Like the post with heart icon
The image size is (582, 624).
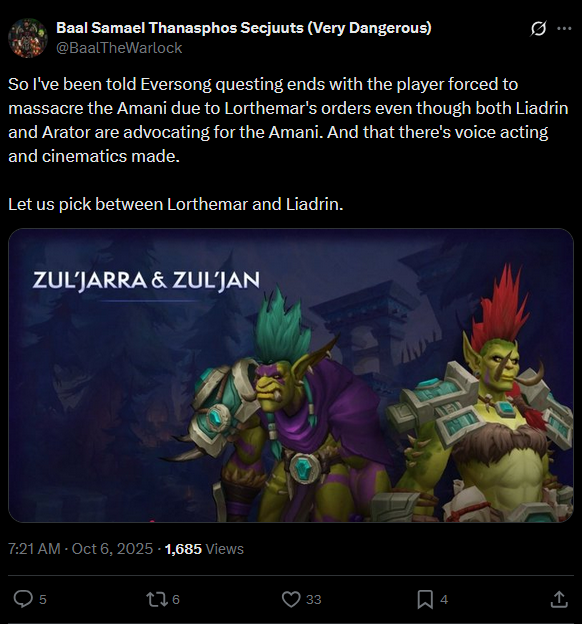point(291,599)
